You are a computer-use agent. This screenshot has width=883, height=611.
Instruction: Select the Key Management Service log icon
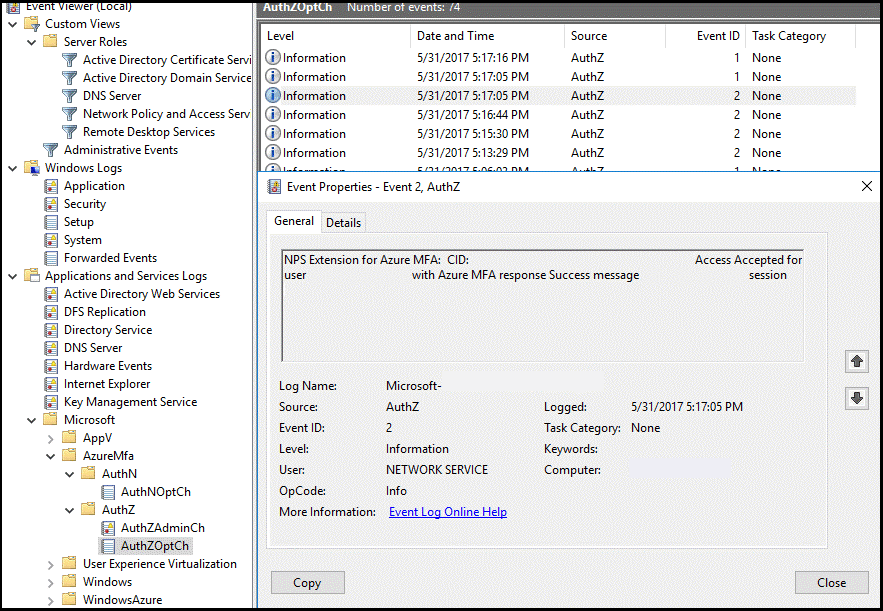point(50,401)
